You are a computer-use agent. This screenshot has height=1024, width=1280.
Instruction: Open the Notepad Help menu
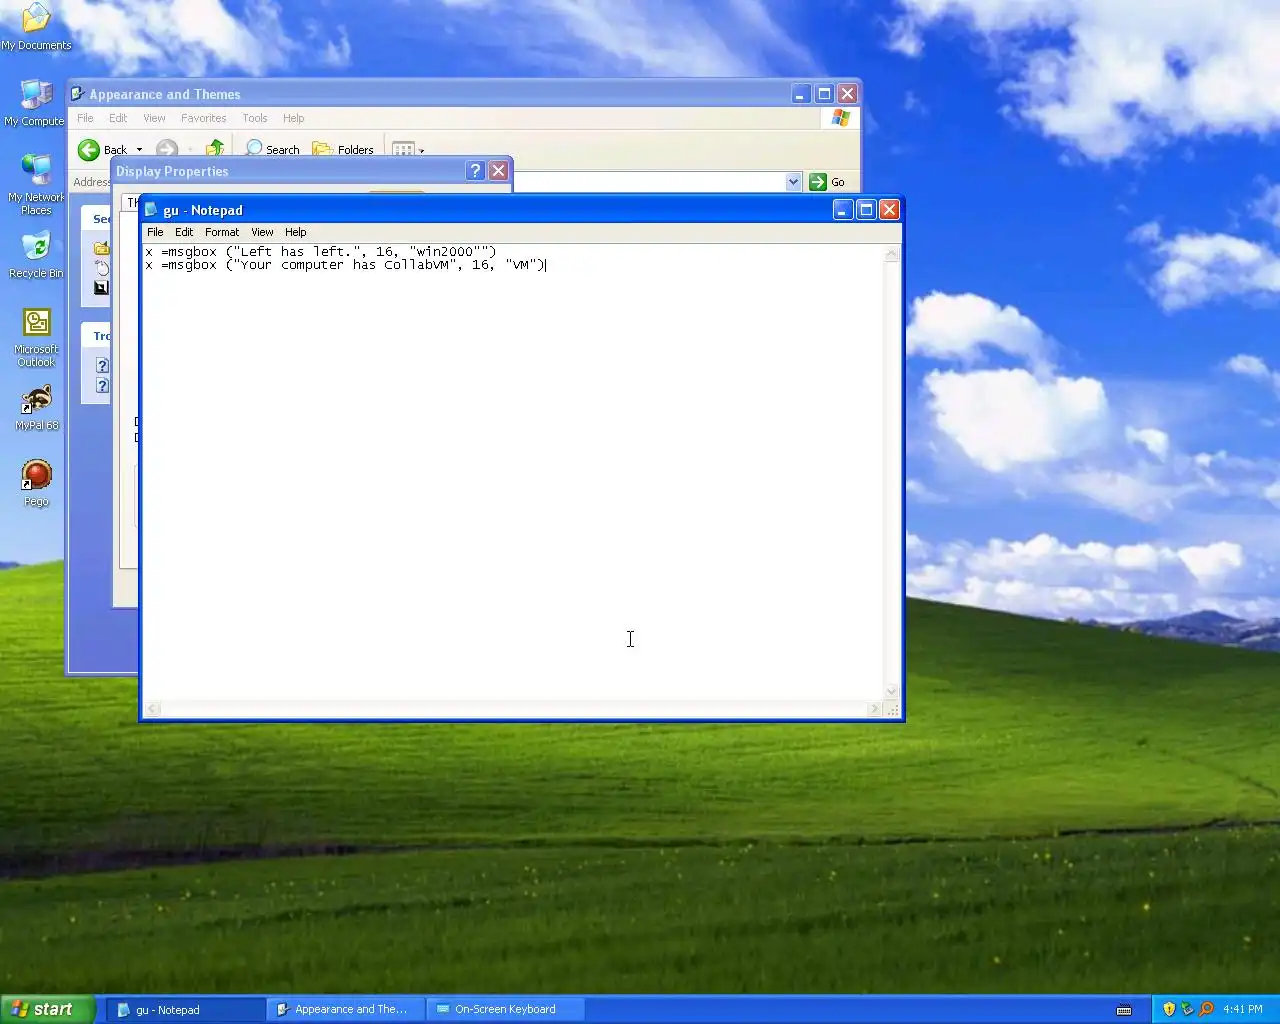[x=295, y=232]
